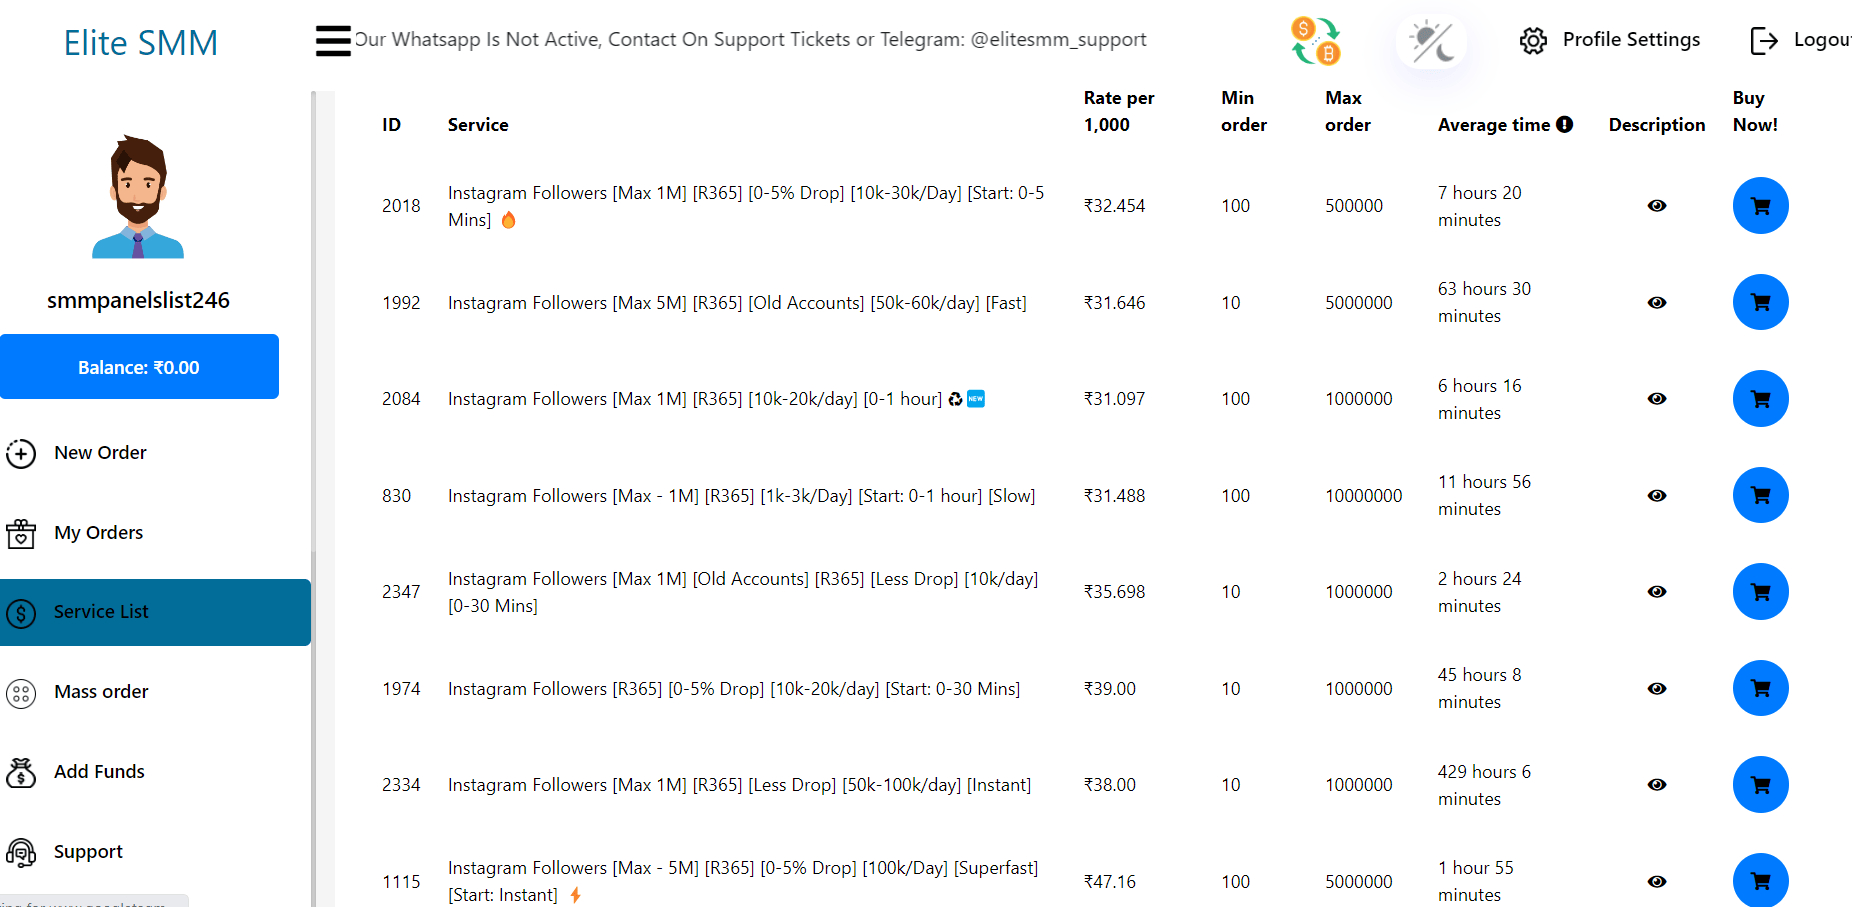Click the Logout link

[x=1800, y=40]
